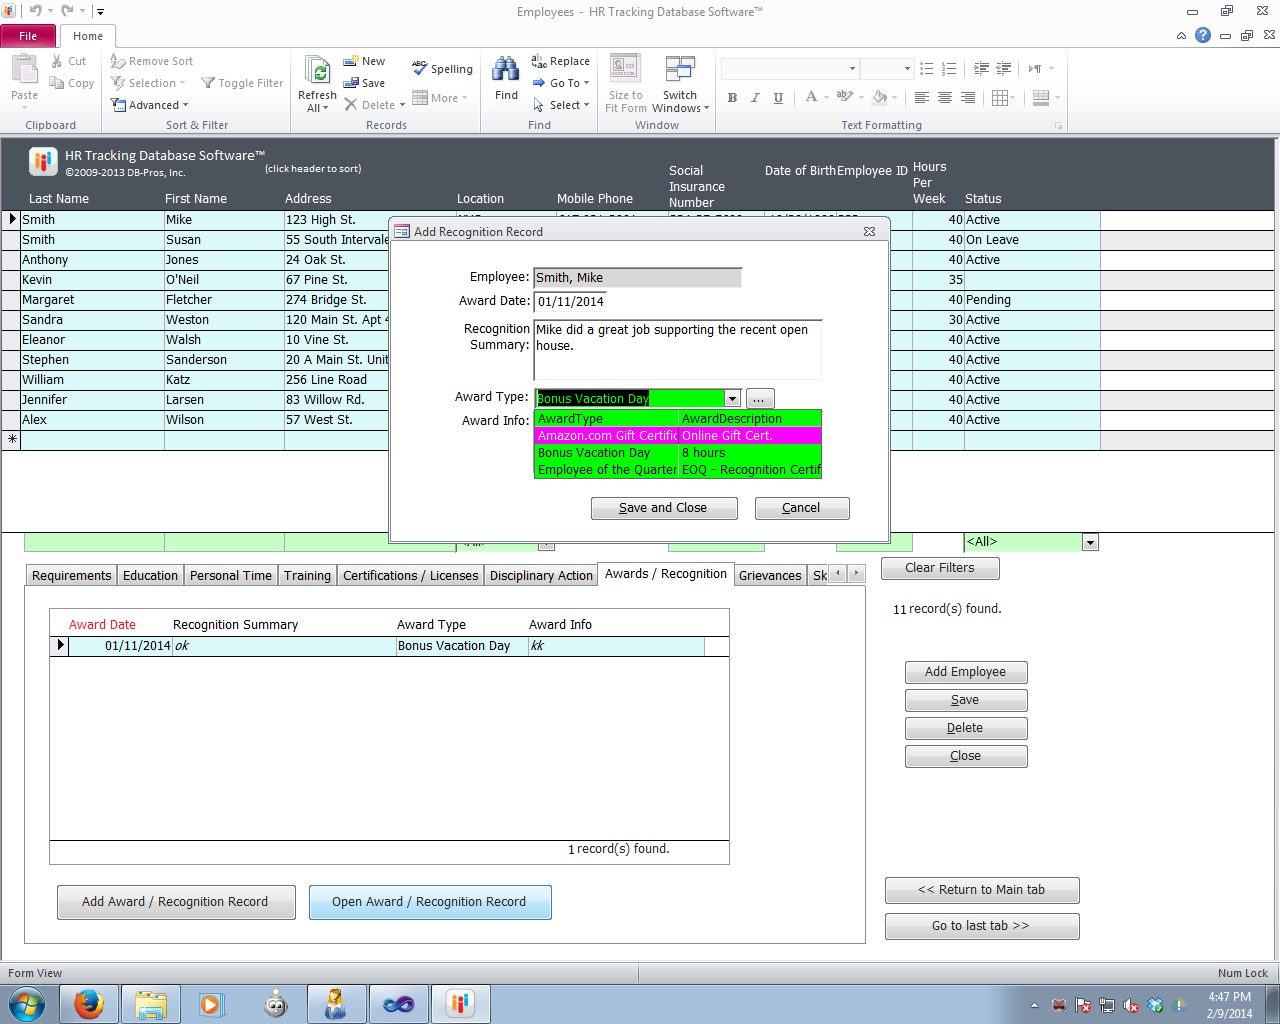1280x1024 pixels.
Task: Click the Paste clipboard icon
Action: (24, 70)
